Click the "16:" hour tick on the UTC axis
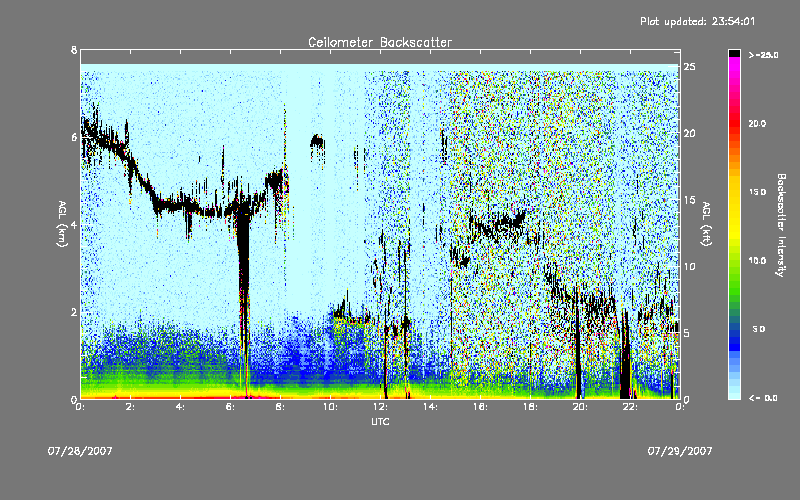Viewport: 800px width, 500px height. (x=480, y=407)
